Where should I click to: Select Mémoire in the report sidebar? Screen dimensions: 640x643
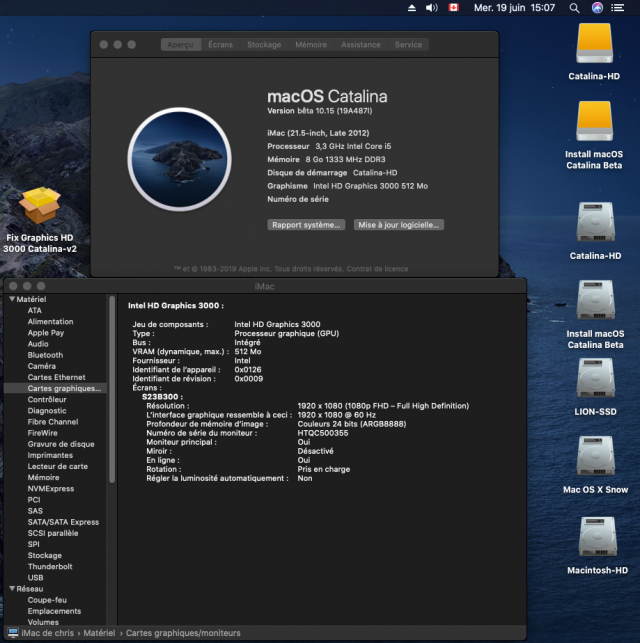[43, 477]
